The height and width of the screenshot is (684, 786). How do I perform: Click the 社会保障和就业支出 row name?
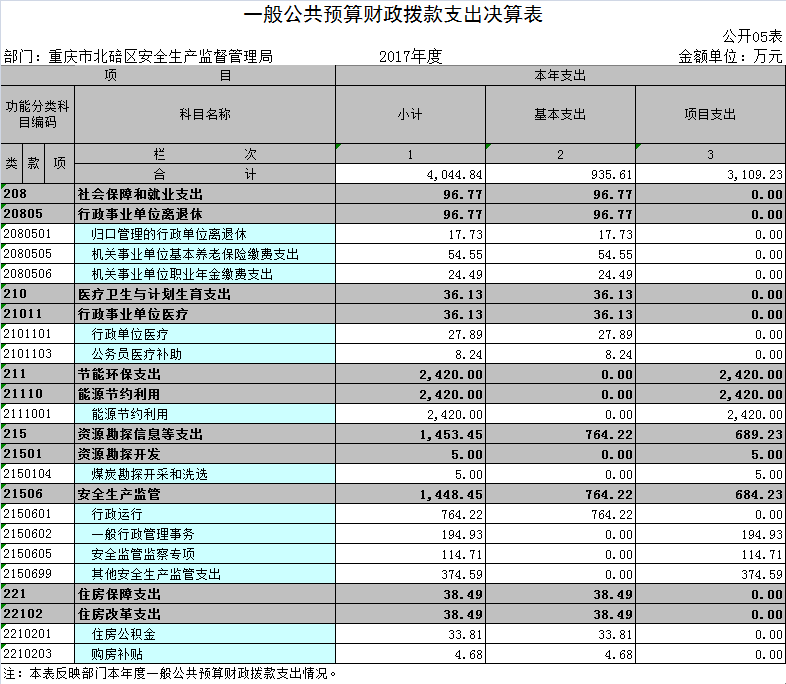pyautogui.click(x=205, y=194)
